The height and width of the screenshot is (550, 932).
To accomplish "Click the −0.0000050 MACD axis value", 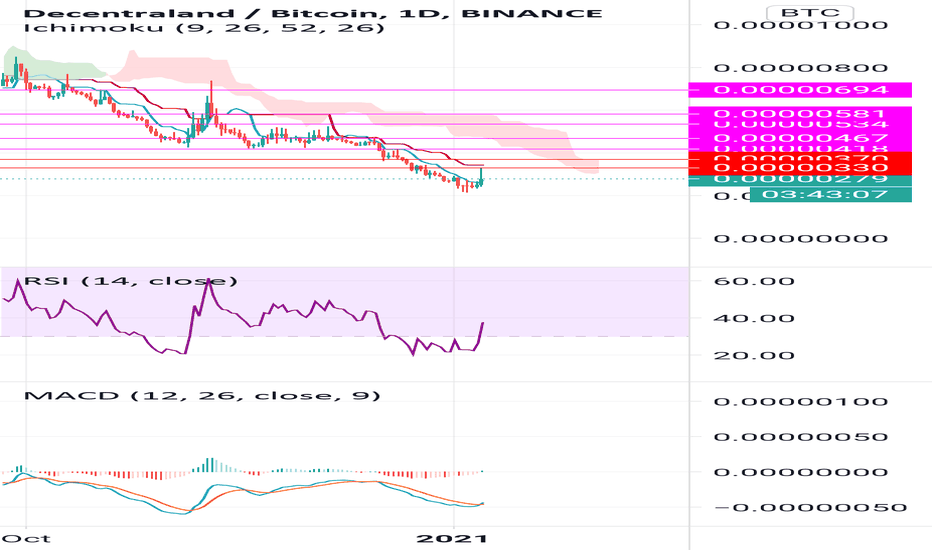I will click(810, 507).
